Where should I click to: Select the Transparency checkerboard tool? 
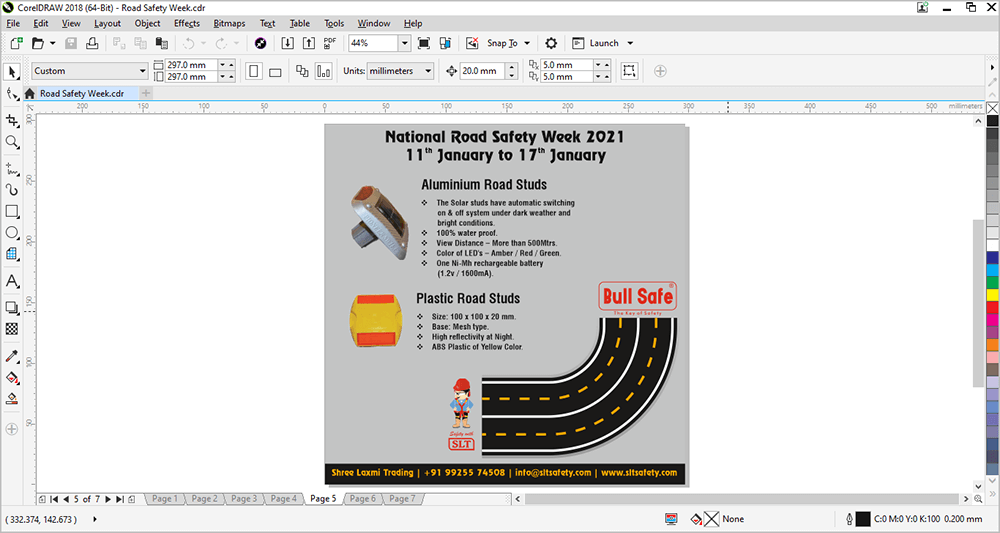point(11,329)
